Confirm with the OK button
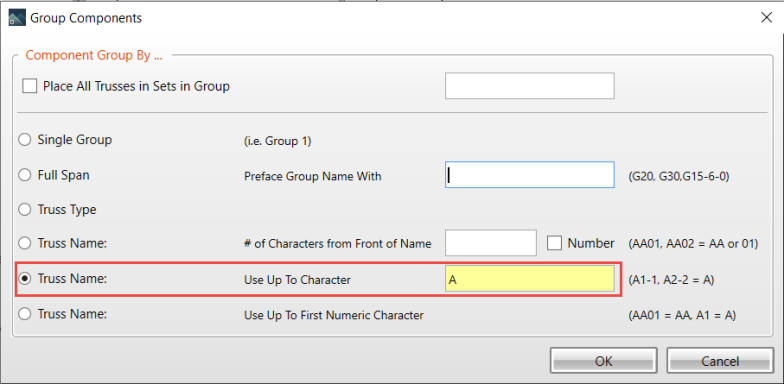 click(604, 360)
